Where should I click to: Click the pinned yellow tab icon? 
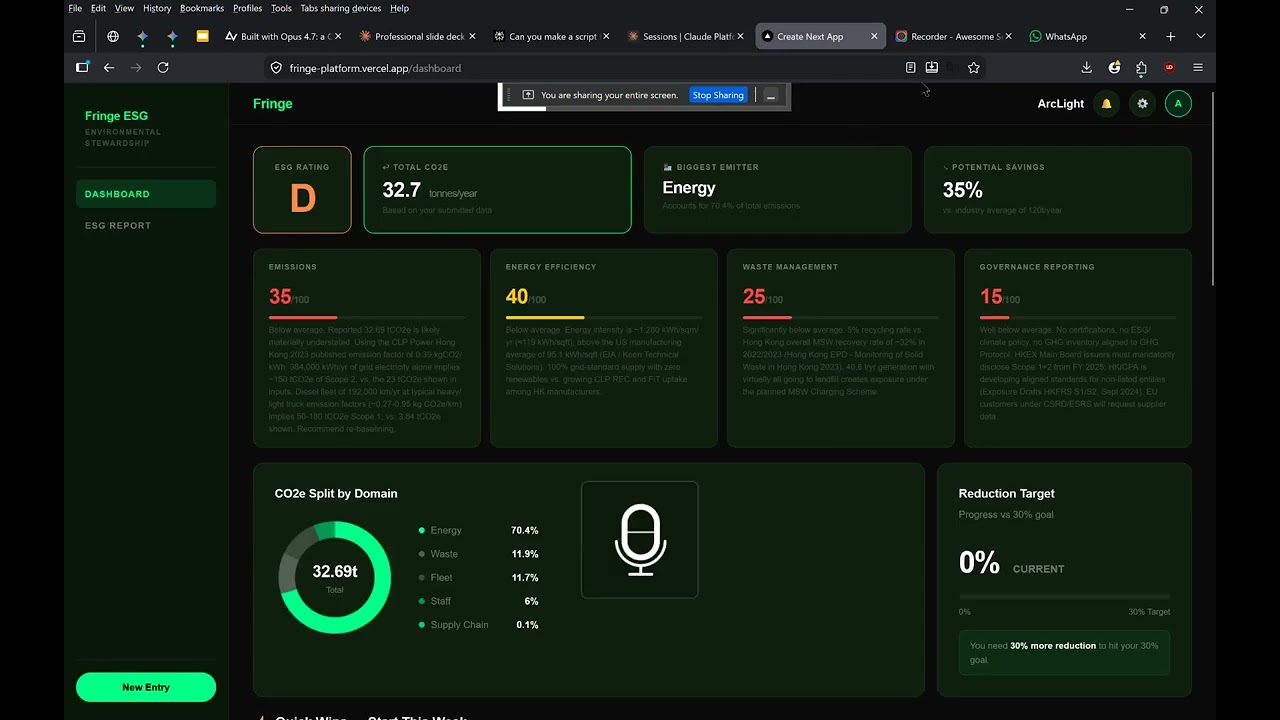(202, 36)
